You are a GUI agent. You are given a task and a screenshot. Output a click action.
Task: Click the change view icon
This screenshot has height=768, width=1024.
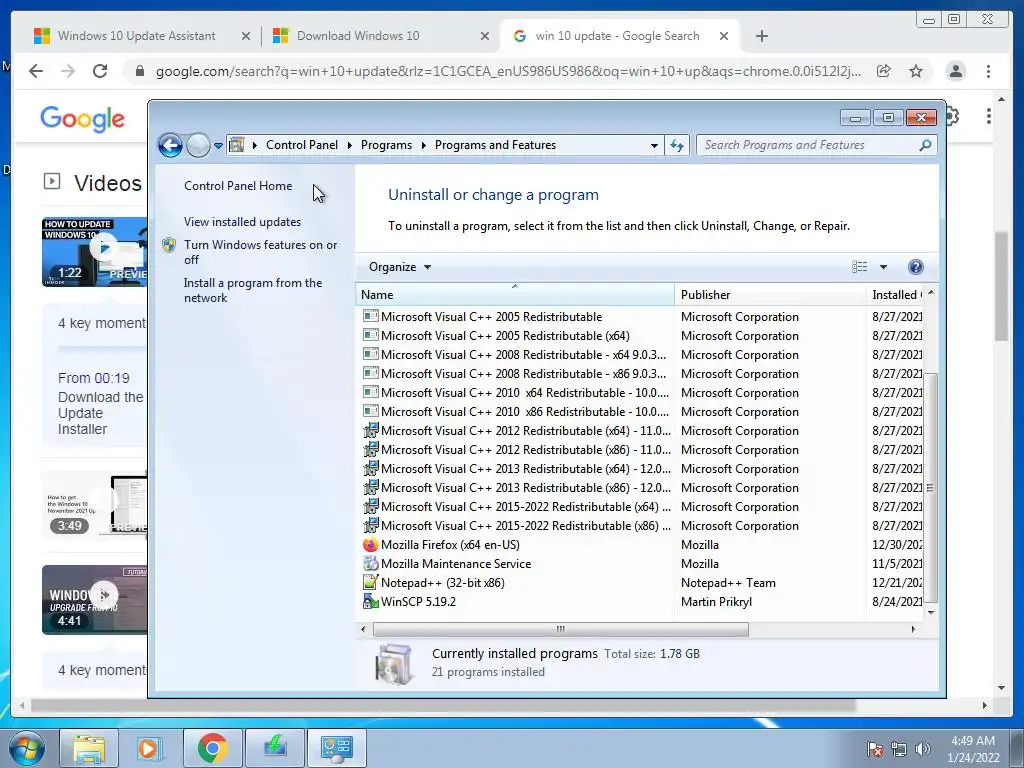click(859, 266)
